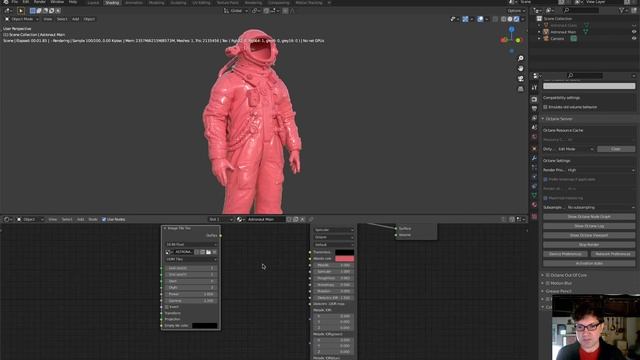640x360 pixels.
Task: Open the View Layer properties tab icon
Action: tap(534, 118)
